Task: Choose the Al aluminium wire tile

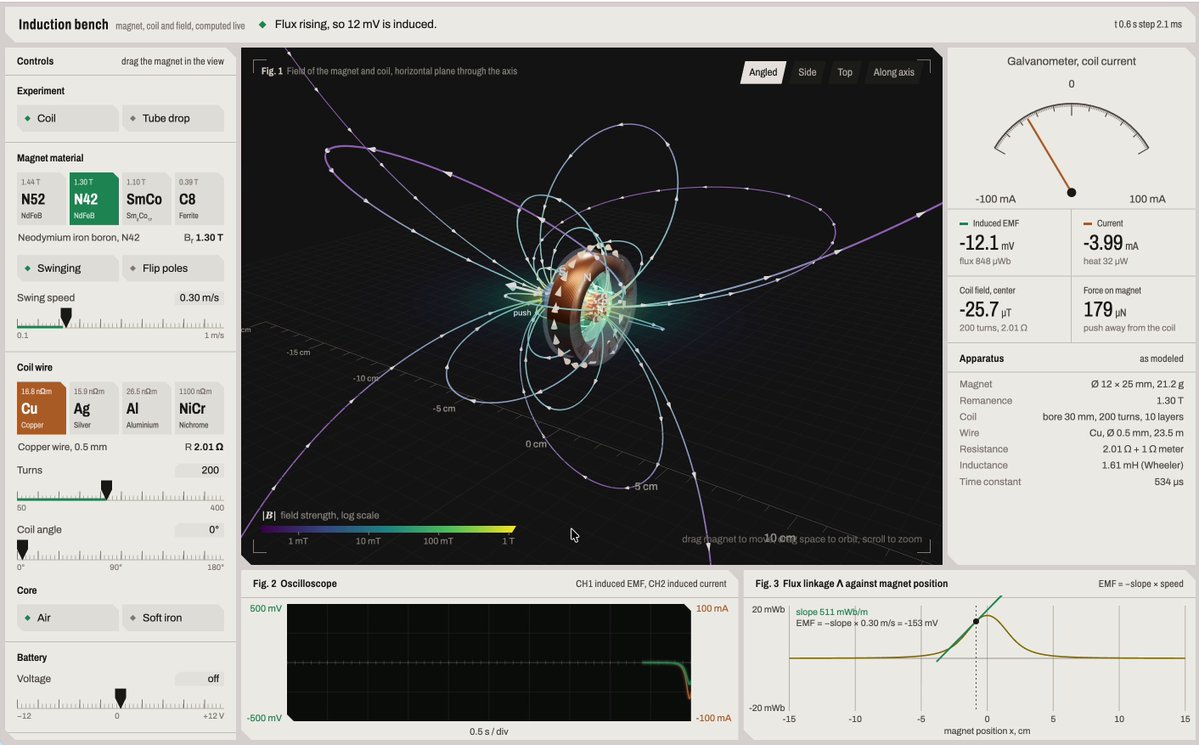Action: click(x=146, y=408)
